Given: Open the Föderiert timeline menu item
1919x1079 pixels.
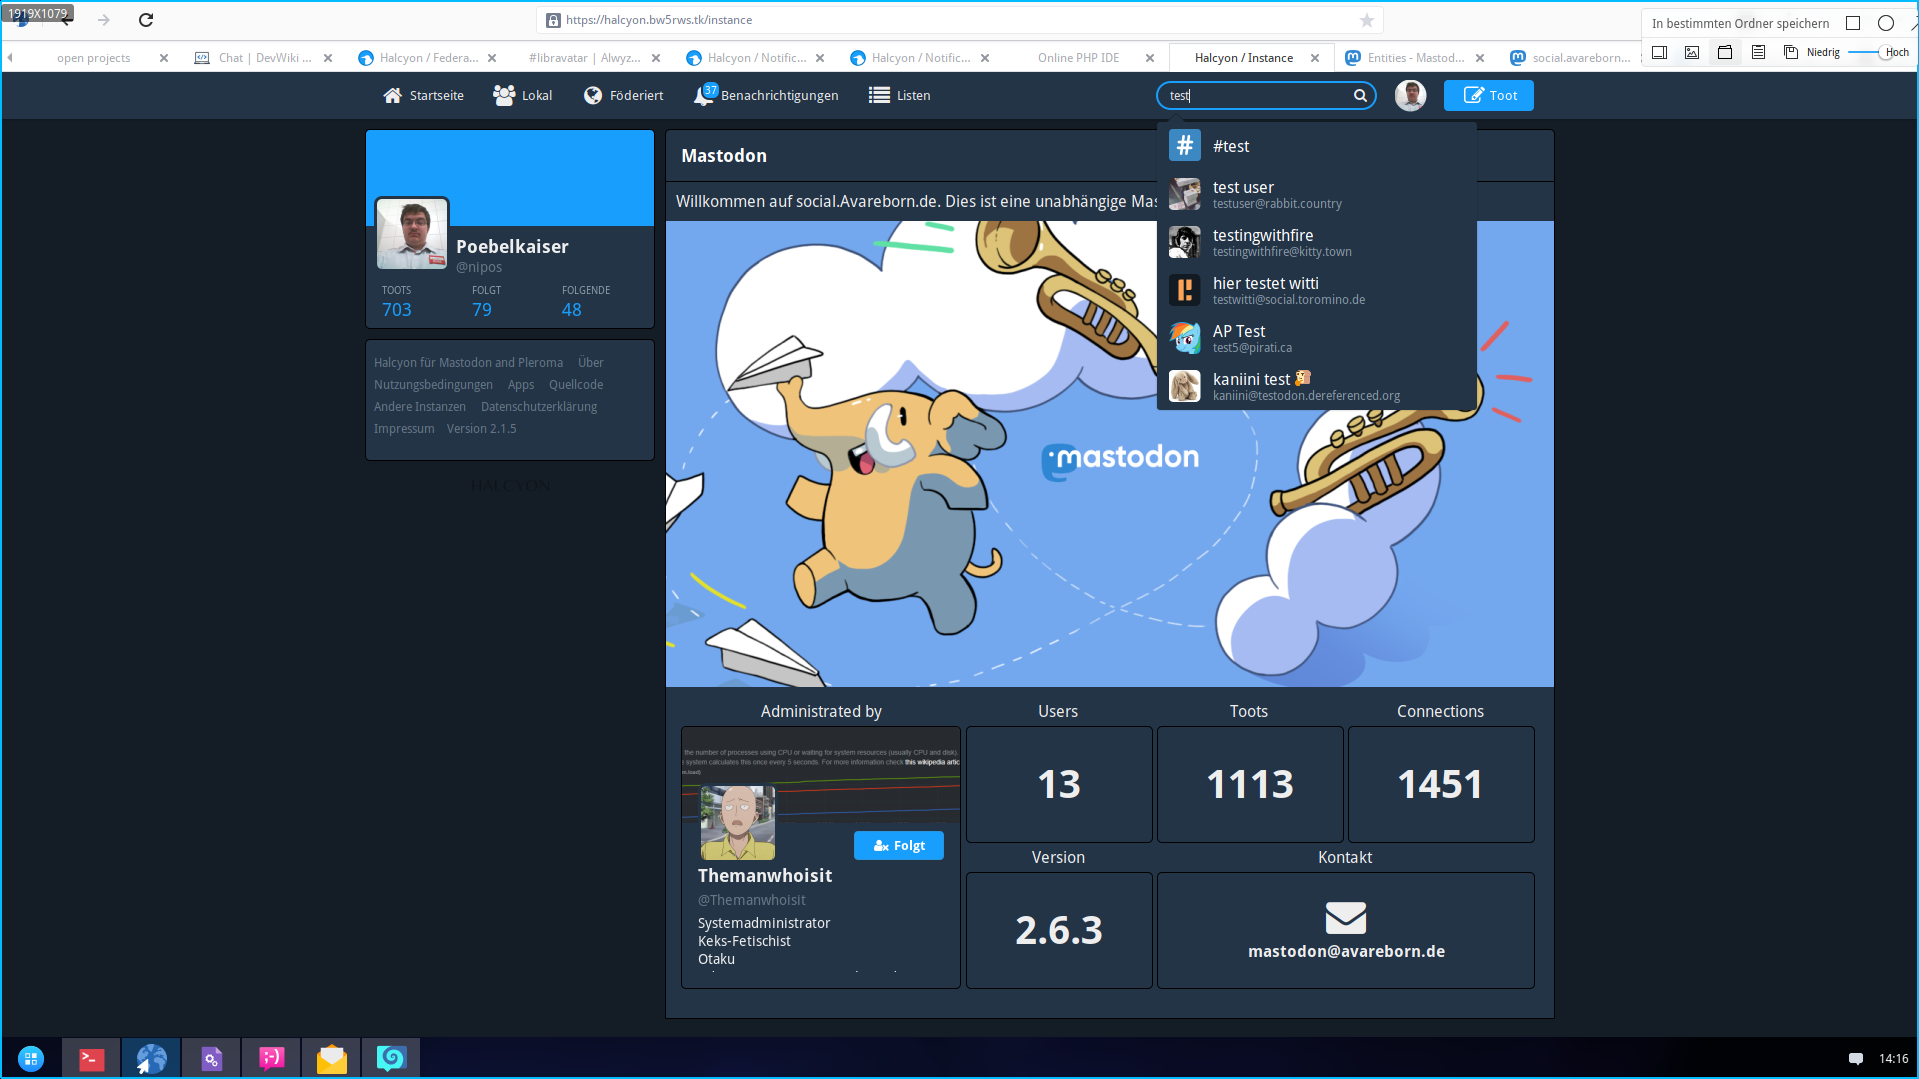Looking at the screenshot, I should (x=624, y=96).
